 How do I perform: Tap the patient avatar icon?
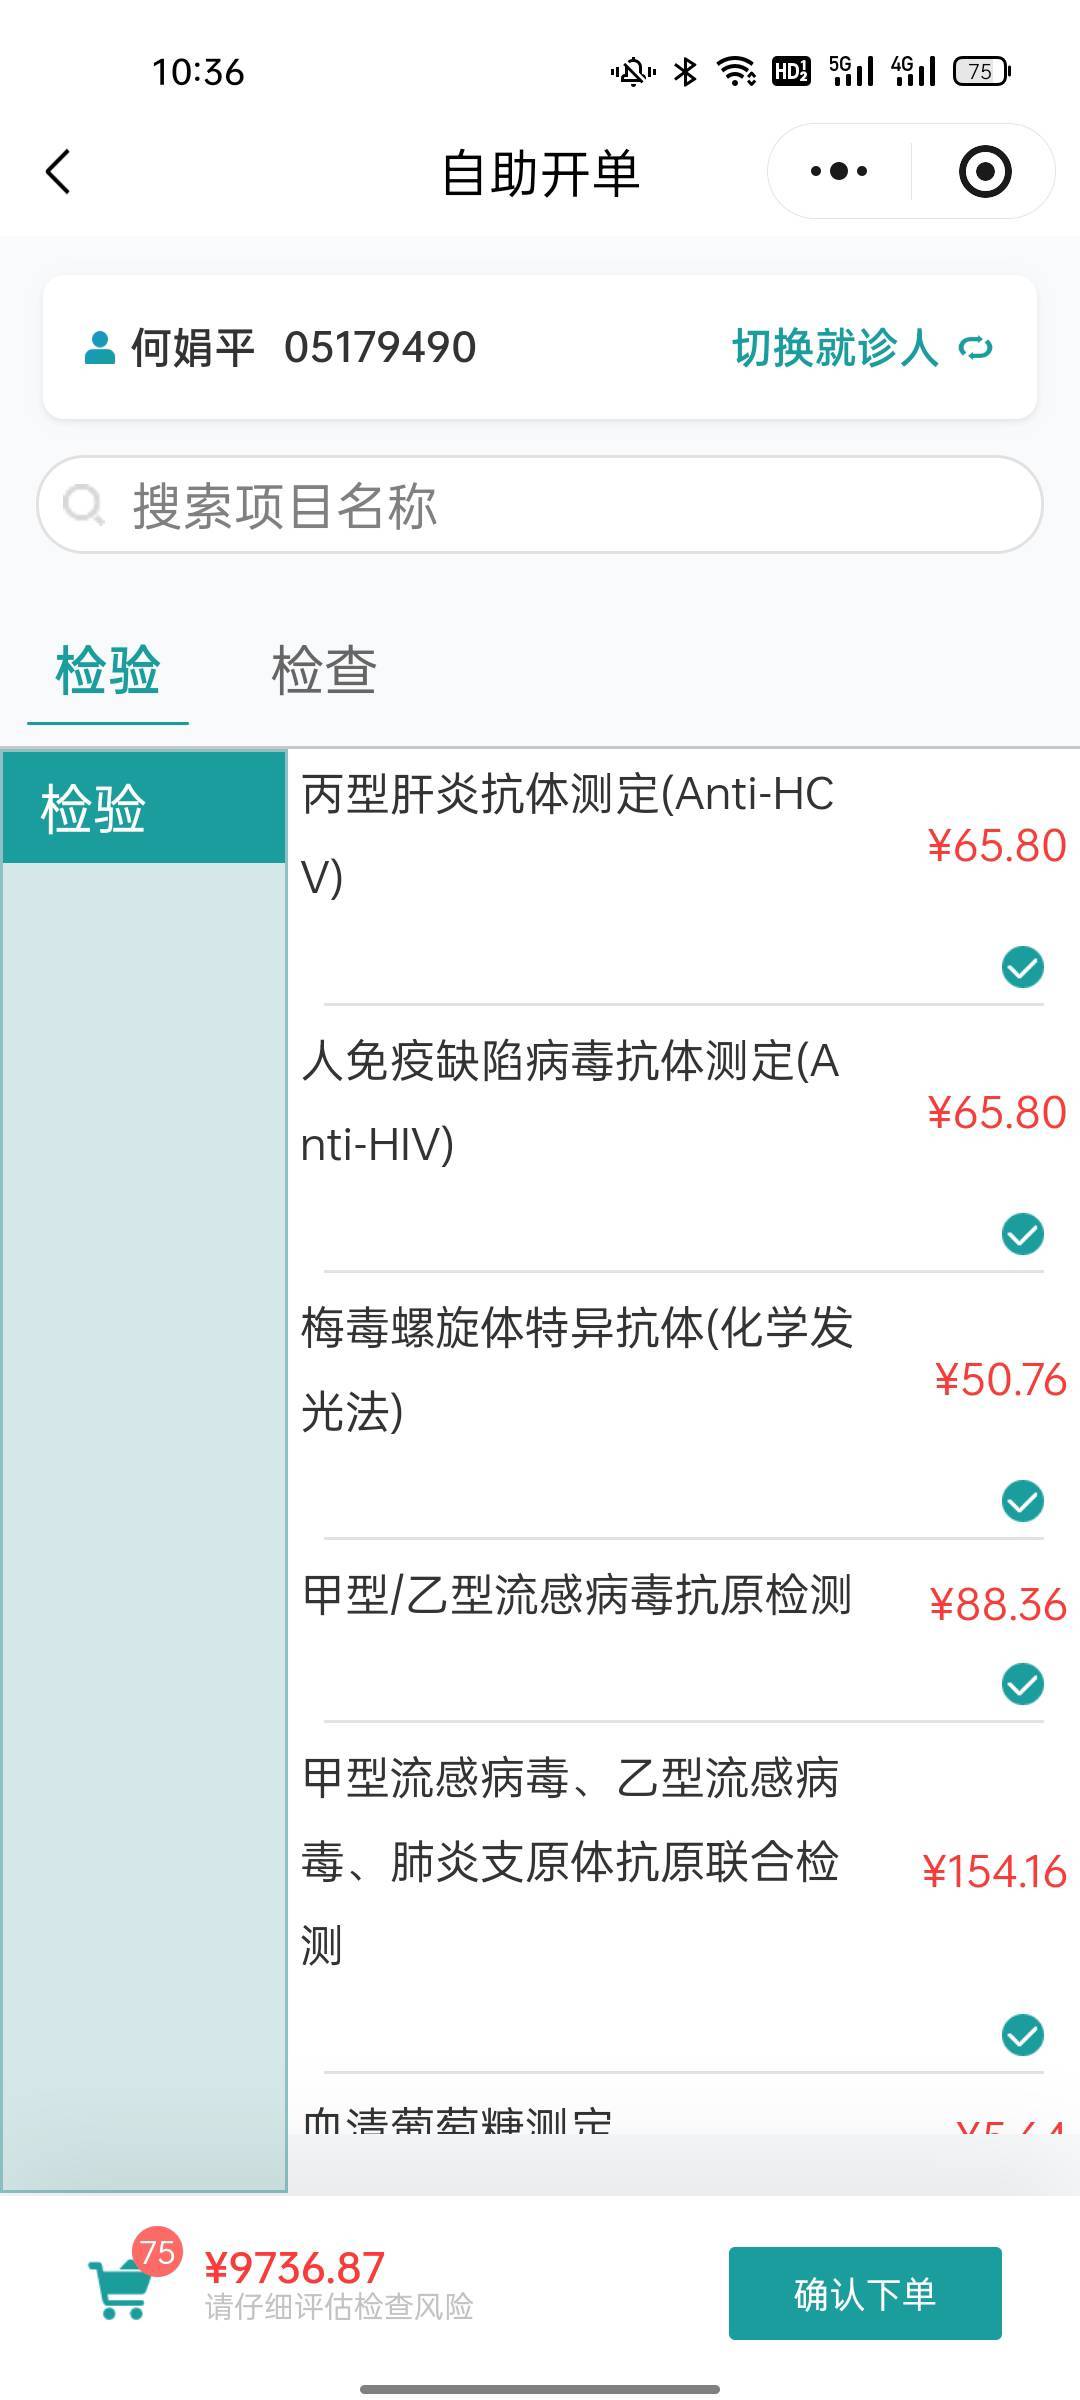tap(99, 348)
